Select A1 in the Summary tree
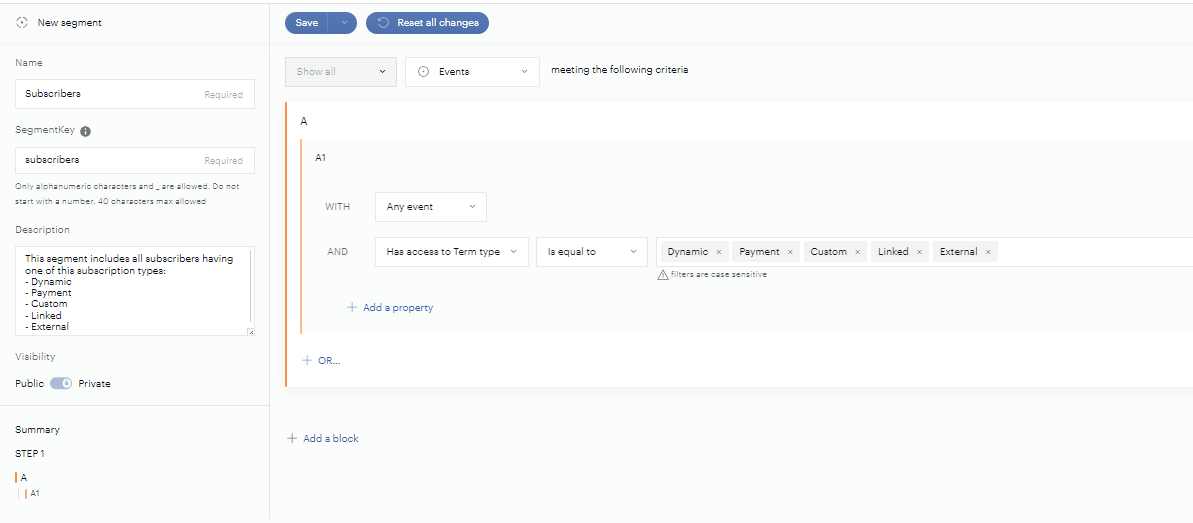This screenshot has height=523, width=1193. click(x=35, y=493)
